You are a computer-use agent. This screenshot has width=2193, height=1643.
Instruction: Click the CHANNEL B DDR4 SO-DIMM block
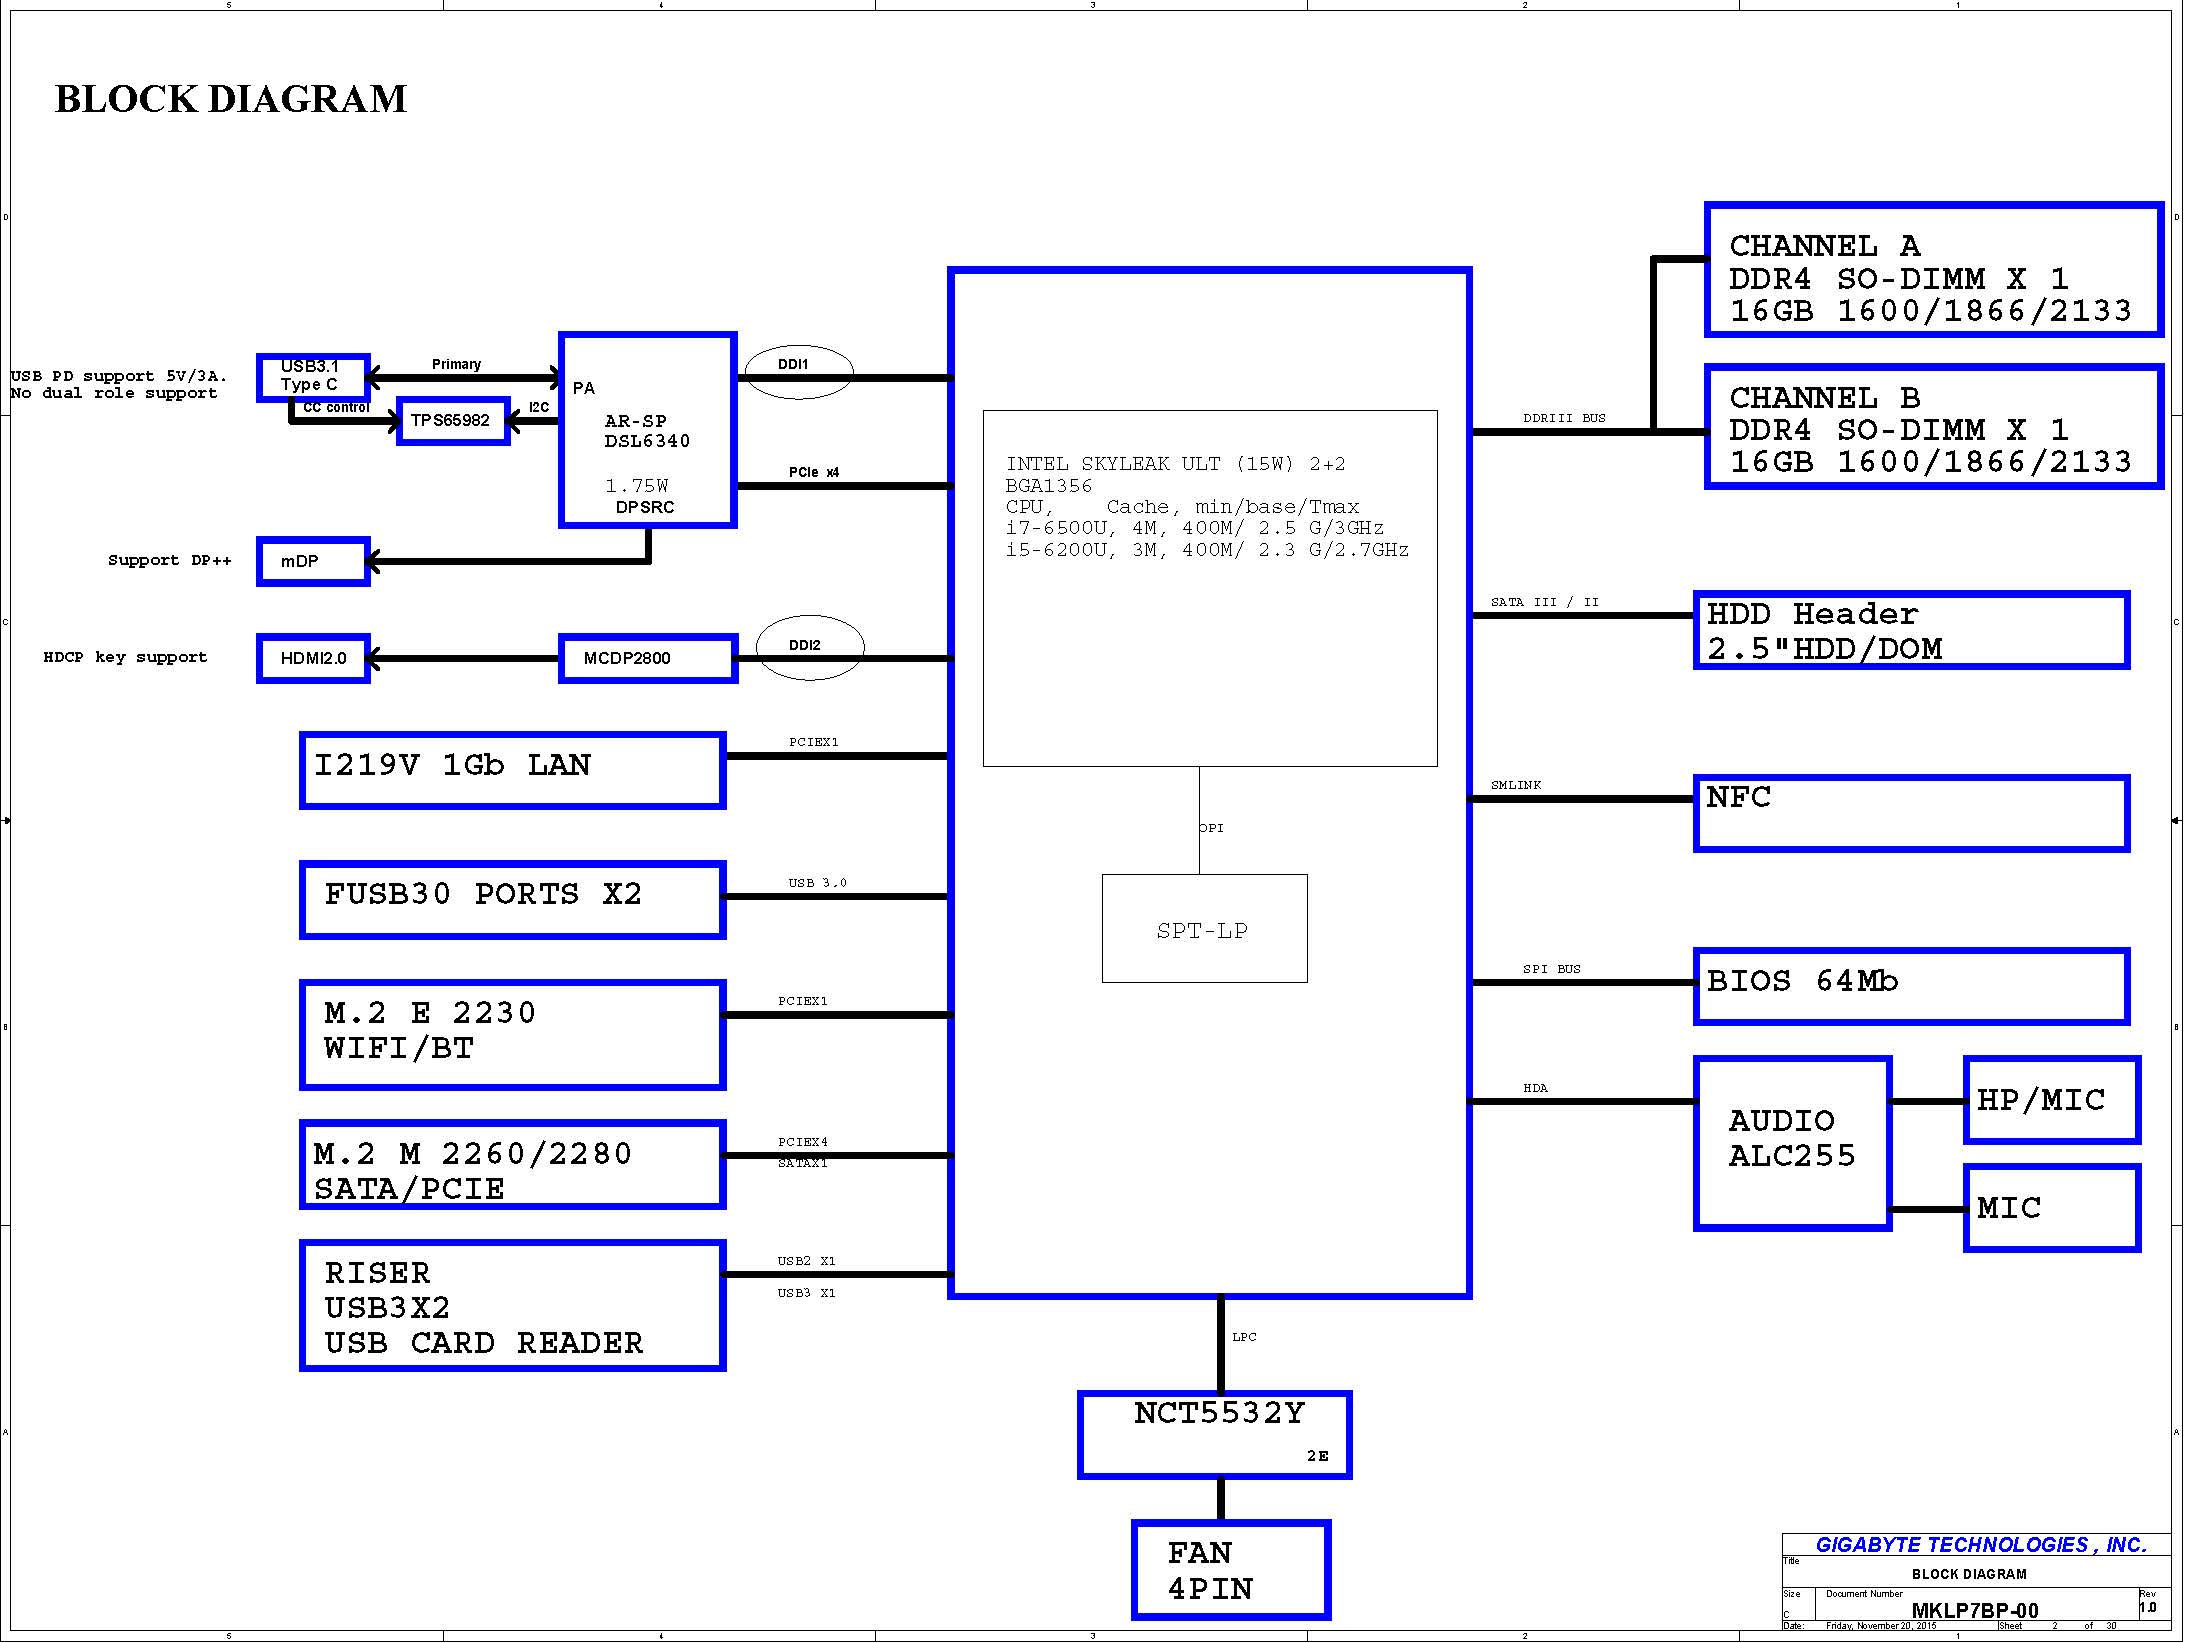(x=1933, y=427)
